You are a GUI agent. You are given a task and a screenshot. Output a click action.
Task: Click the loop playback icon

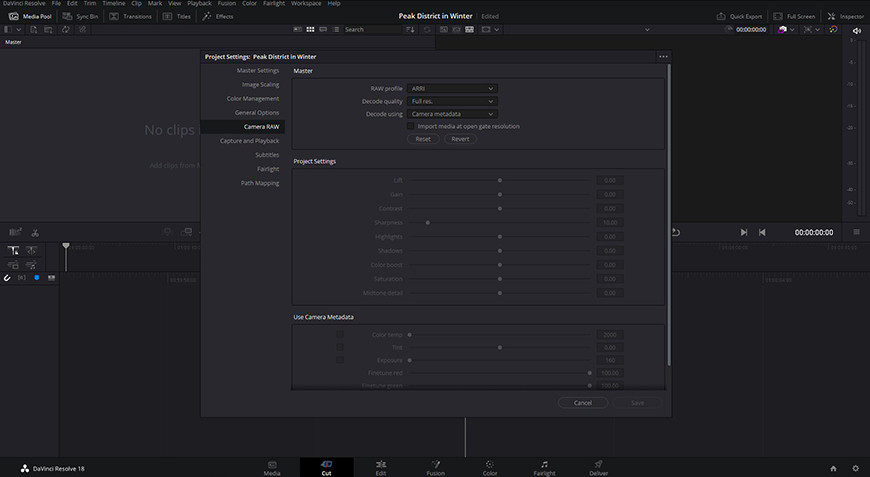click(676, 232)
